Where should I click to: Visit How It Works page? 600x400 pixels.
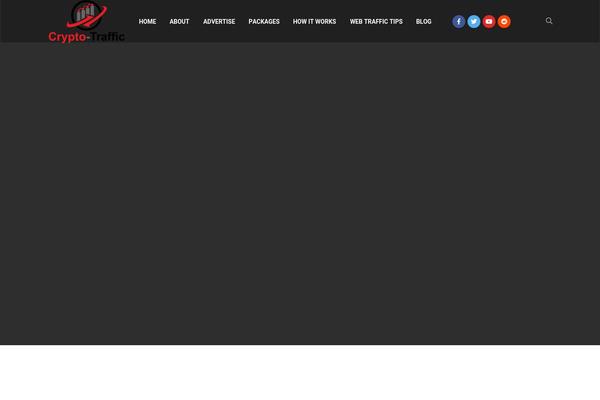tap(315, 21)
